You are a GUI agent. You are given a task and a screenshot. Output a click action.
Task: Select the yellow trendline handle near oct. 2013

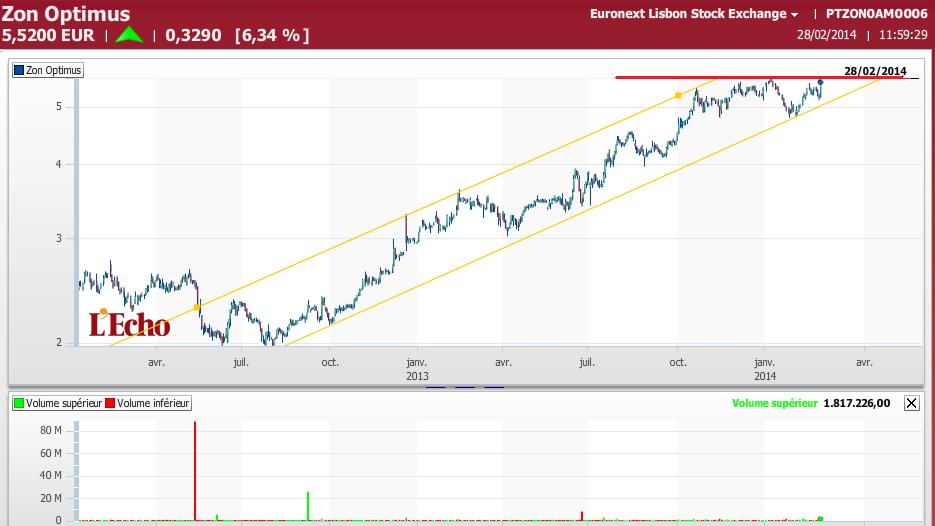pyautogui.click(x=678, y=95)
